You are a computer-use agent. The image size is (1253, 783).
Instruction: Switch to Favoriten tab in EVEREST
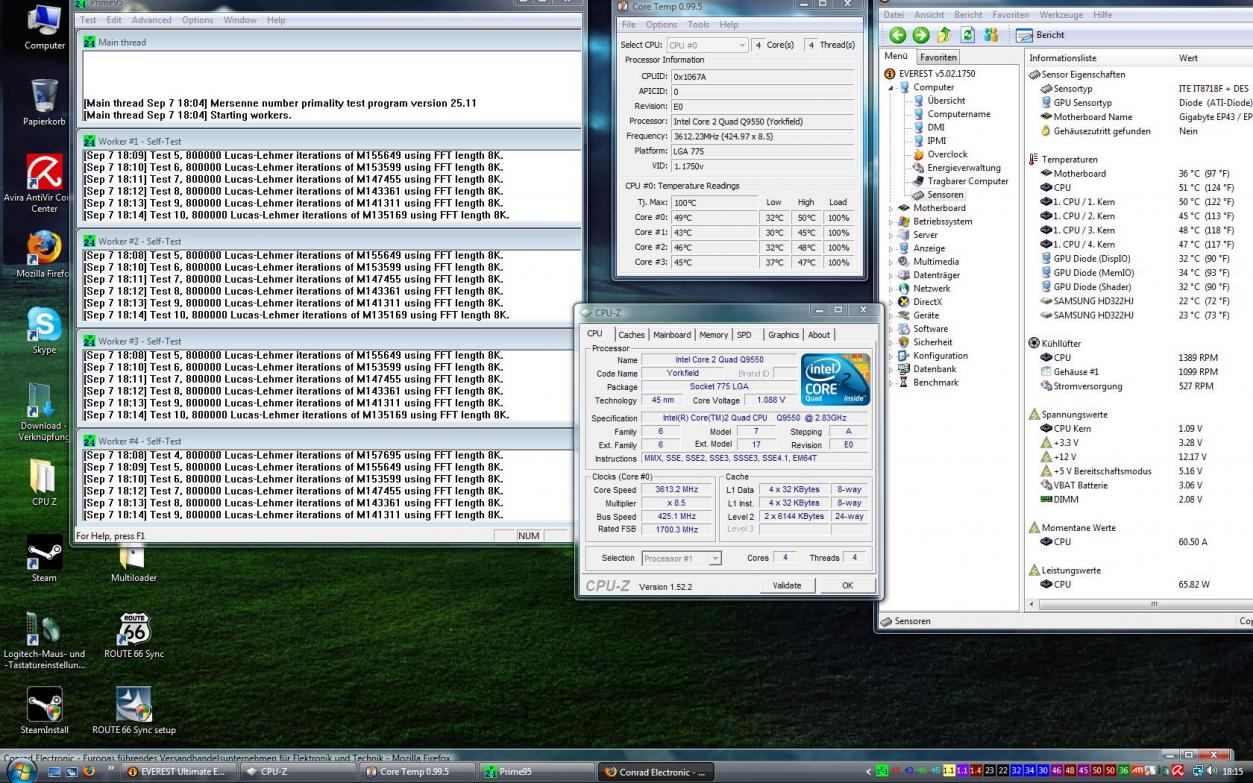(938, 57)
